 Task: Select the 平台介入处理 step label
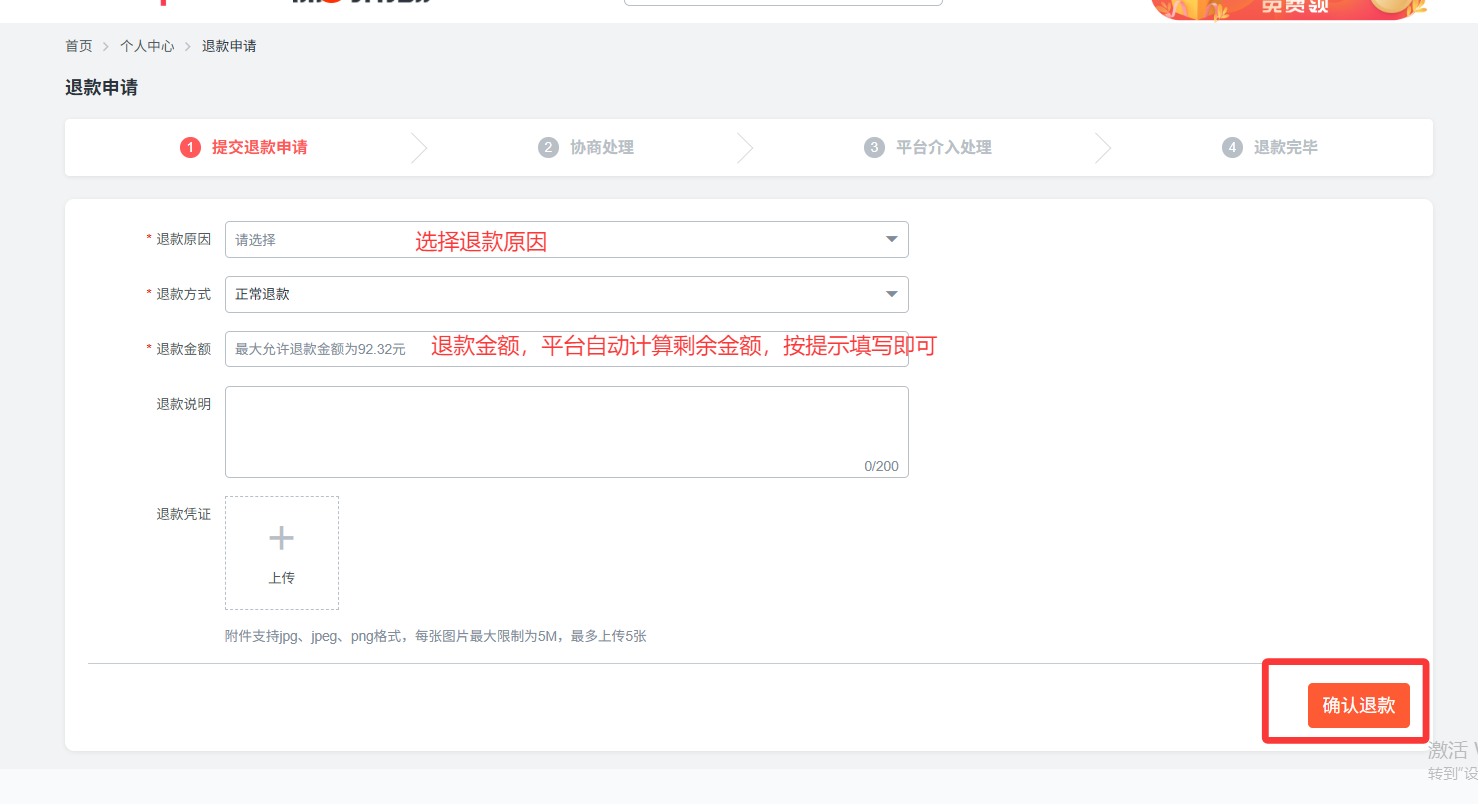point(943,148)
